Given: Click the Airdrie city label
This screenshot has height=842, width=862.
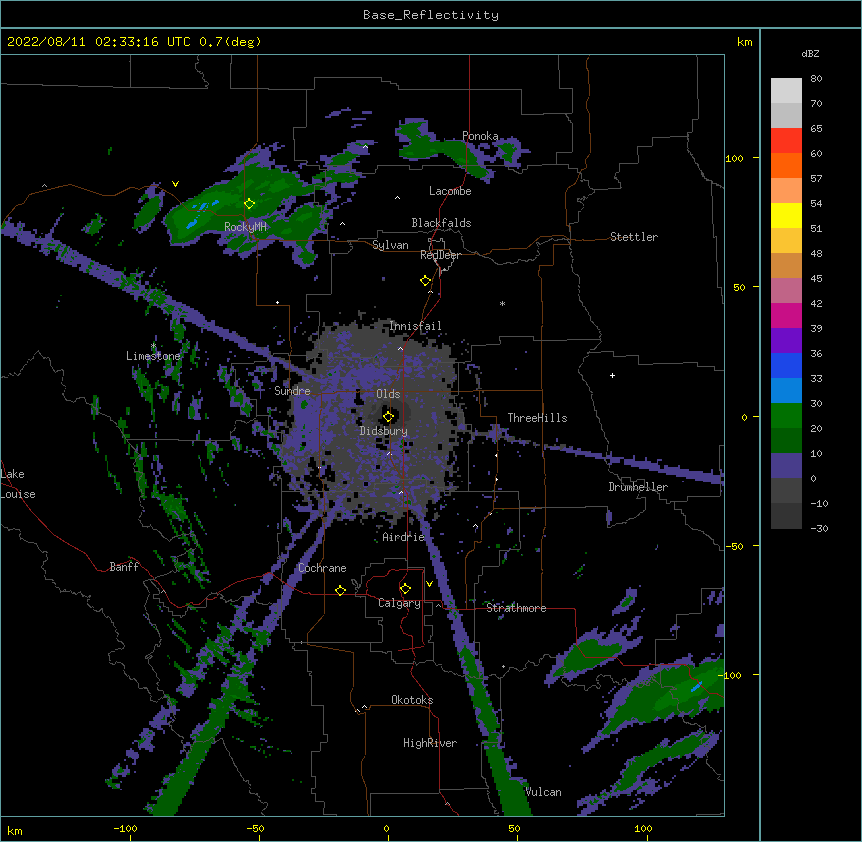Looking at the screenshot, I should click(404, 537).
